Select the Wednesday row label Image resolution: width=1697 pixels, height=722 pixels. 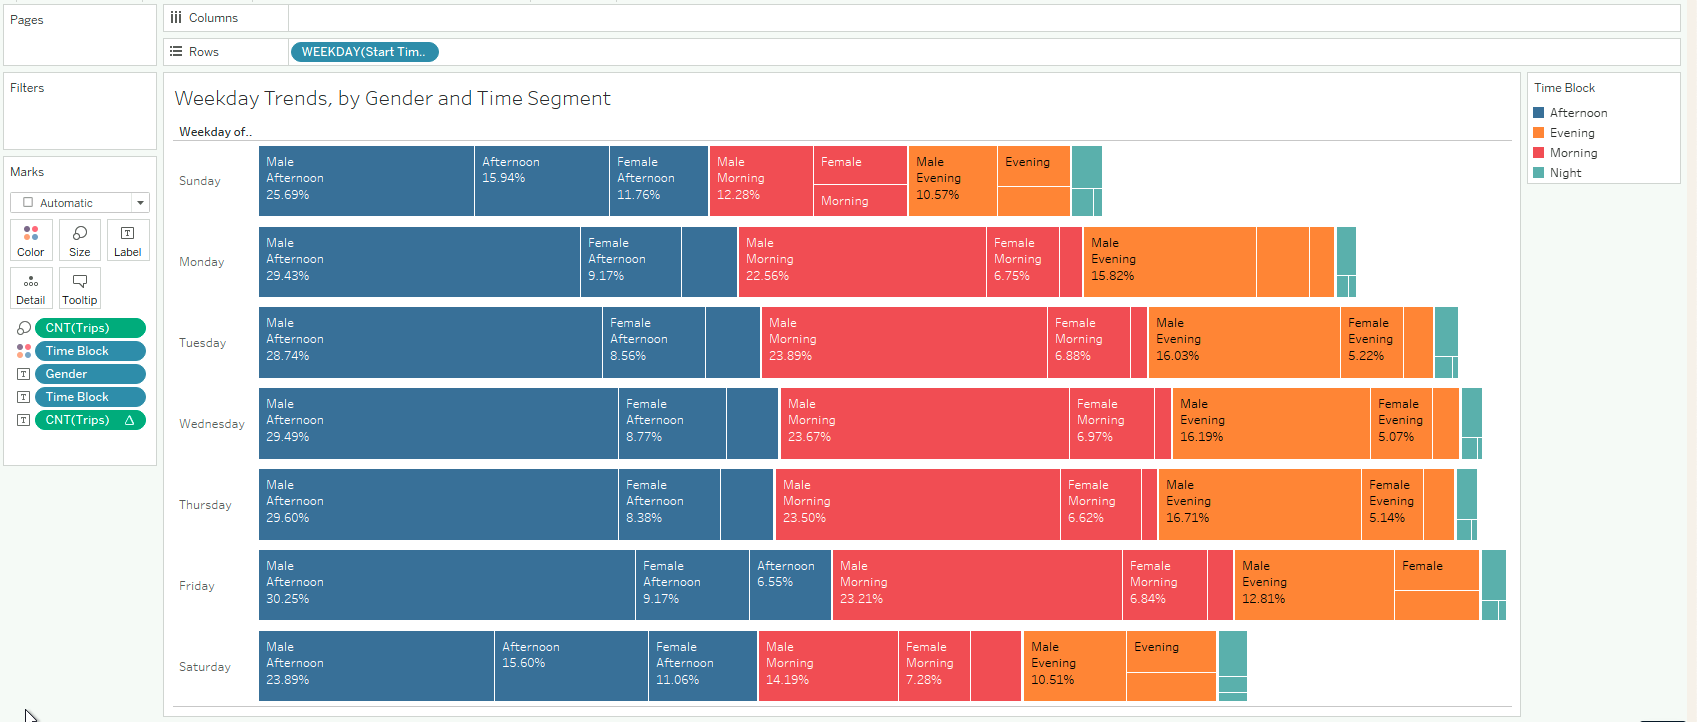point(212,424)
